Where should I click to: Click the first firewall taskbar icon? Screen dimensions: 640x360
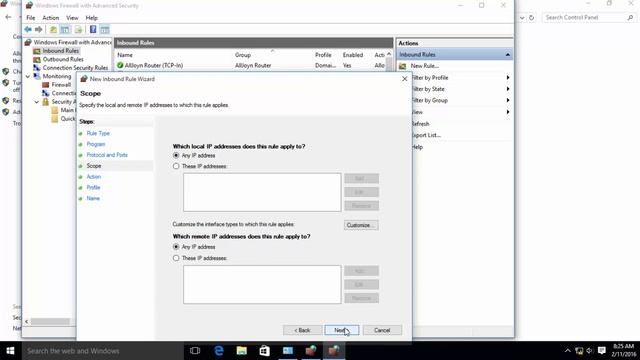(x=311, y=351)
